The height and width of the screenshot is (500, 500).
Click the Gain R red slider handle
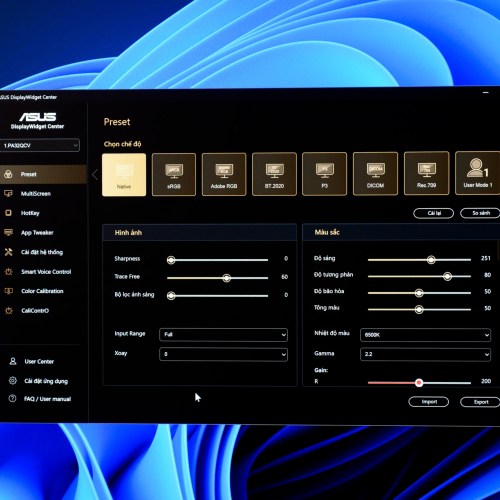pyautogui.click(x=419, y=383)
